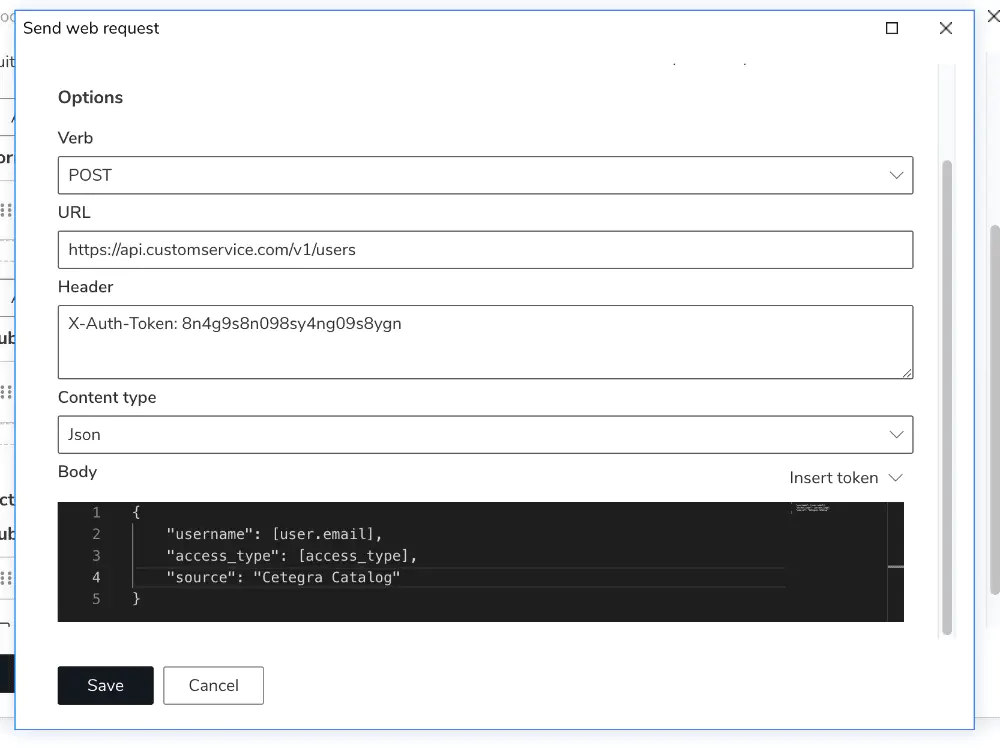Viewport: 1000px width, 748px height.
Task: Click the maximize icon in the dialog title bar
Action: tap(891, 28)
